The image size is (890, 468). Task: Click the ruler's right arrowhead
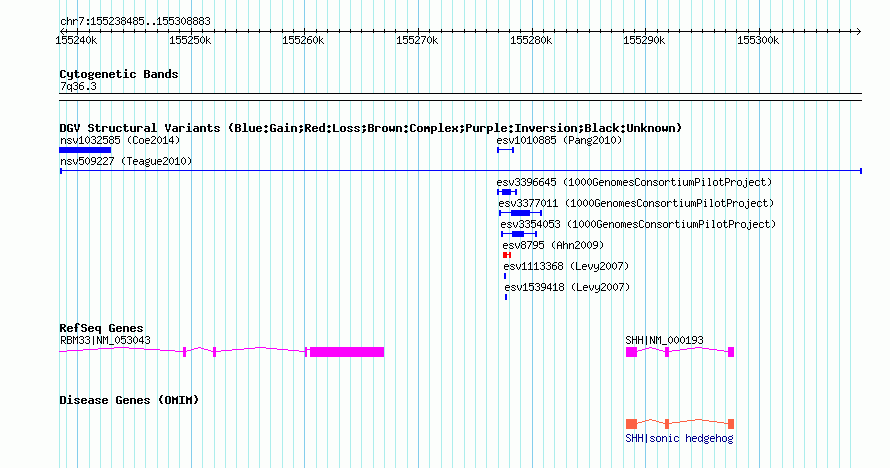pyautogui.click(x=859, y=31)
